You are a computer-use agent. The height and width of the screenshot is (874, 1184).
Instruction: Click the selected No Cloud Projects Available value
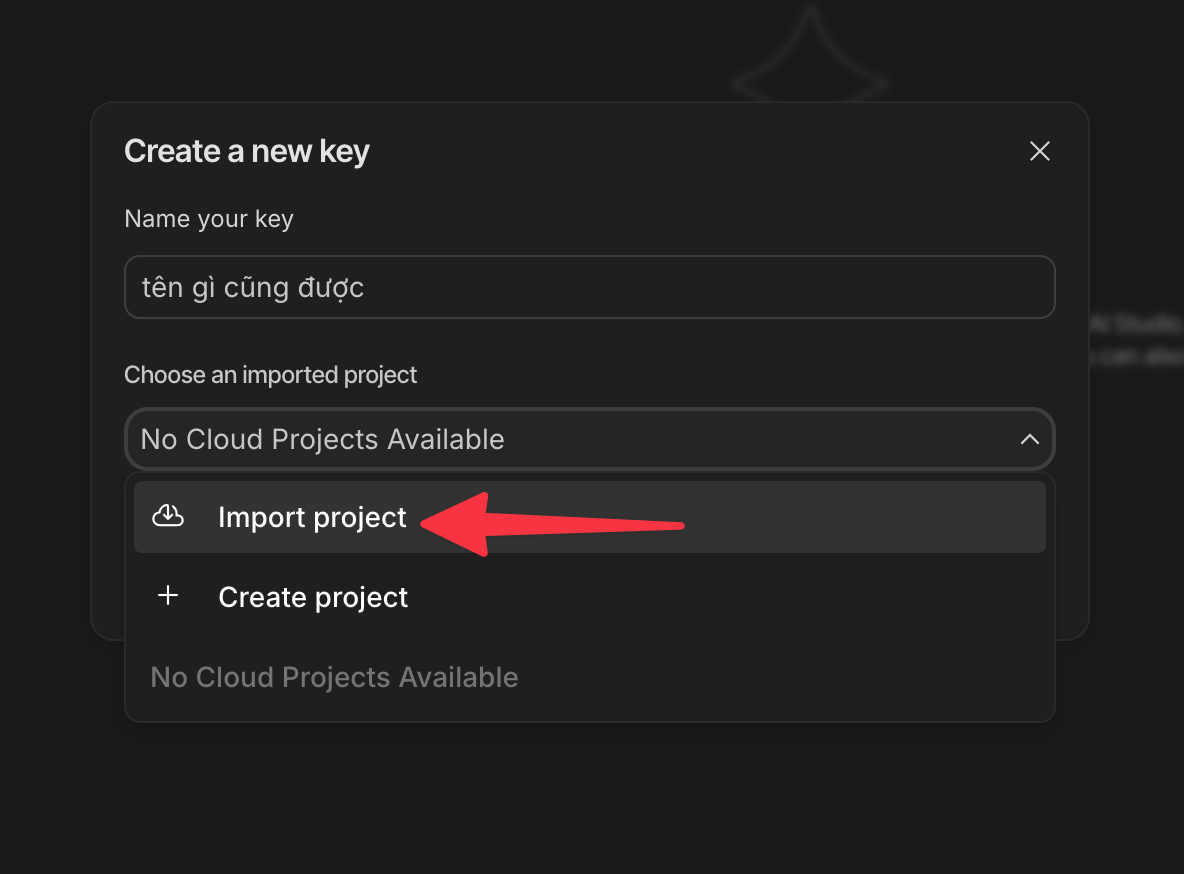pos(322,439)
